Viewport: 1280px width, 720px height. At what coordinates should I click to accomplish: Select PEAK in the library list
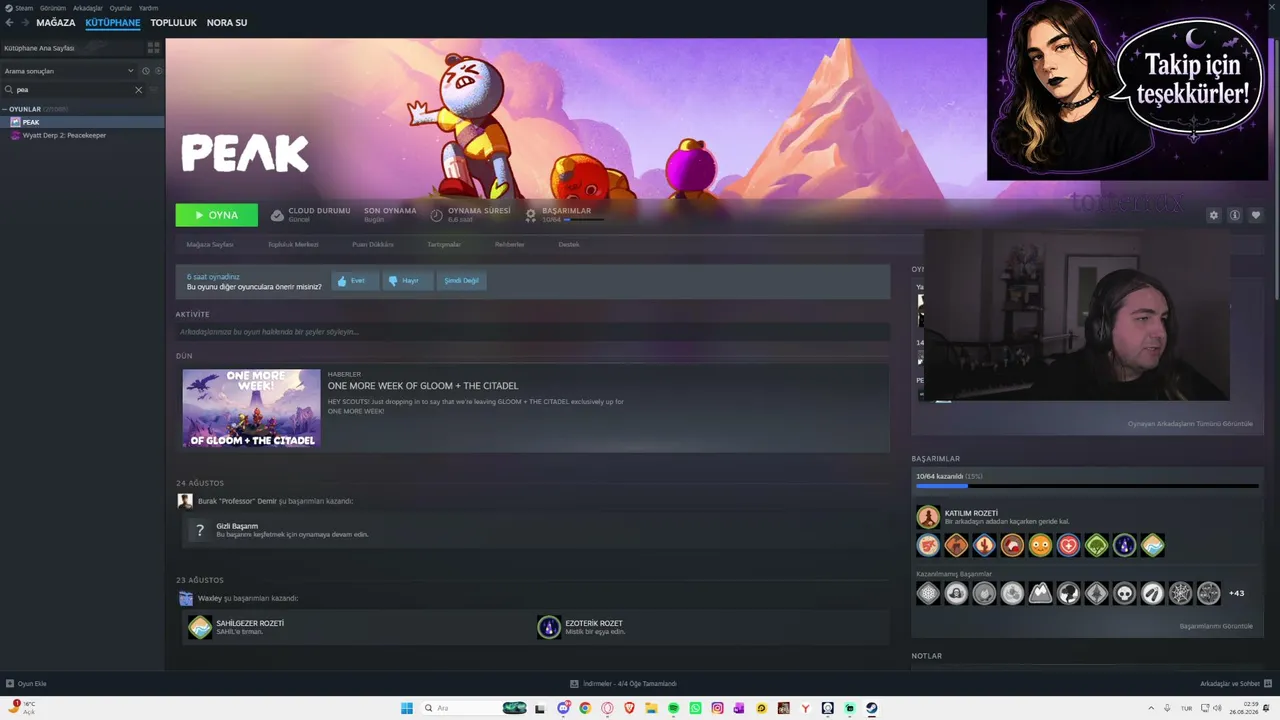[x=82, y=122]
